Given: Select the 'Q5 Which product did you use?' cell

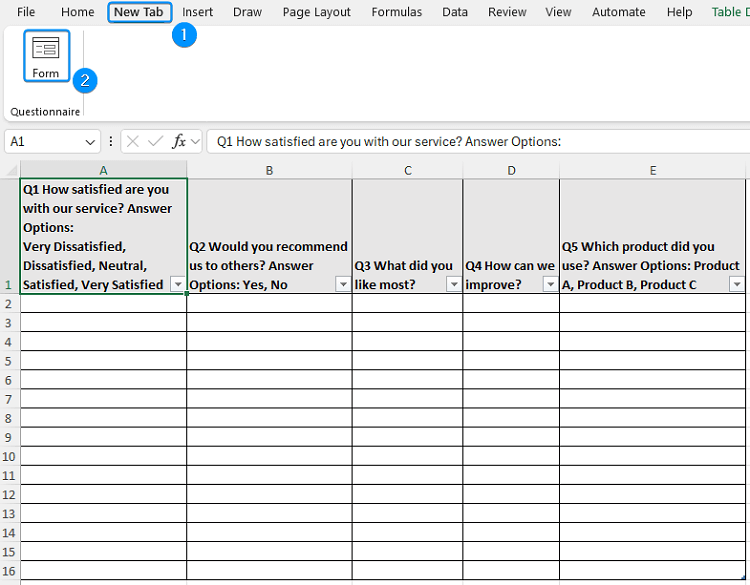Looking at the screenshot, I should 652,236.
